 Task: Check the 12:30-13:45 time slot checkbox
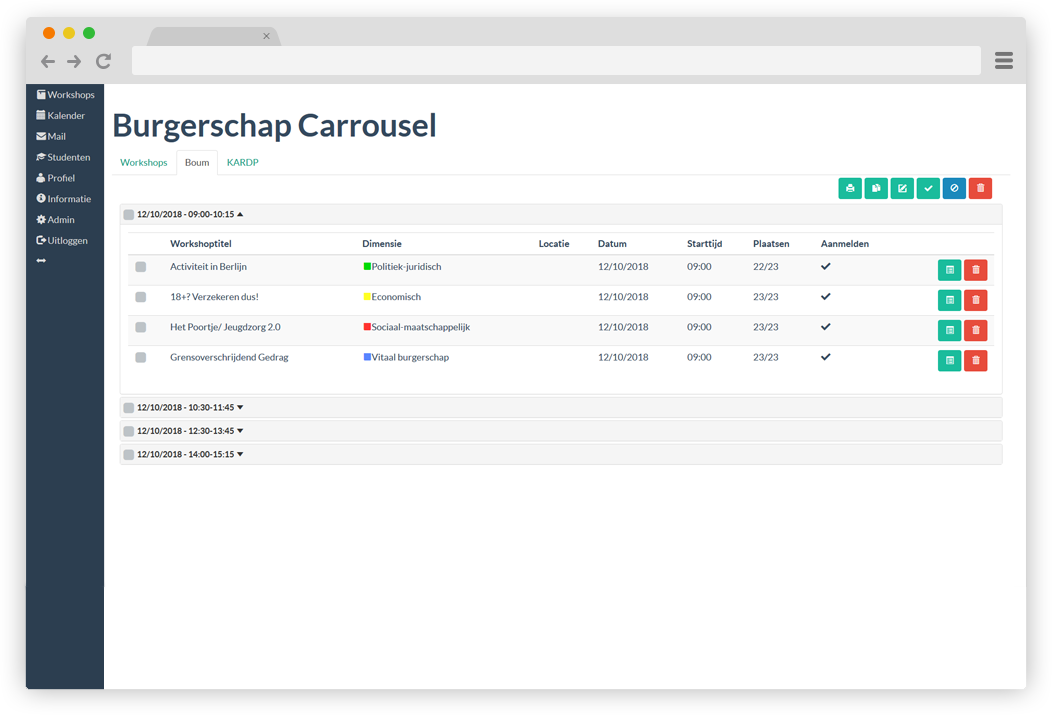click(x=129, y=431)
